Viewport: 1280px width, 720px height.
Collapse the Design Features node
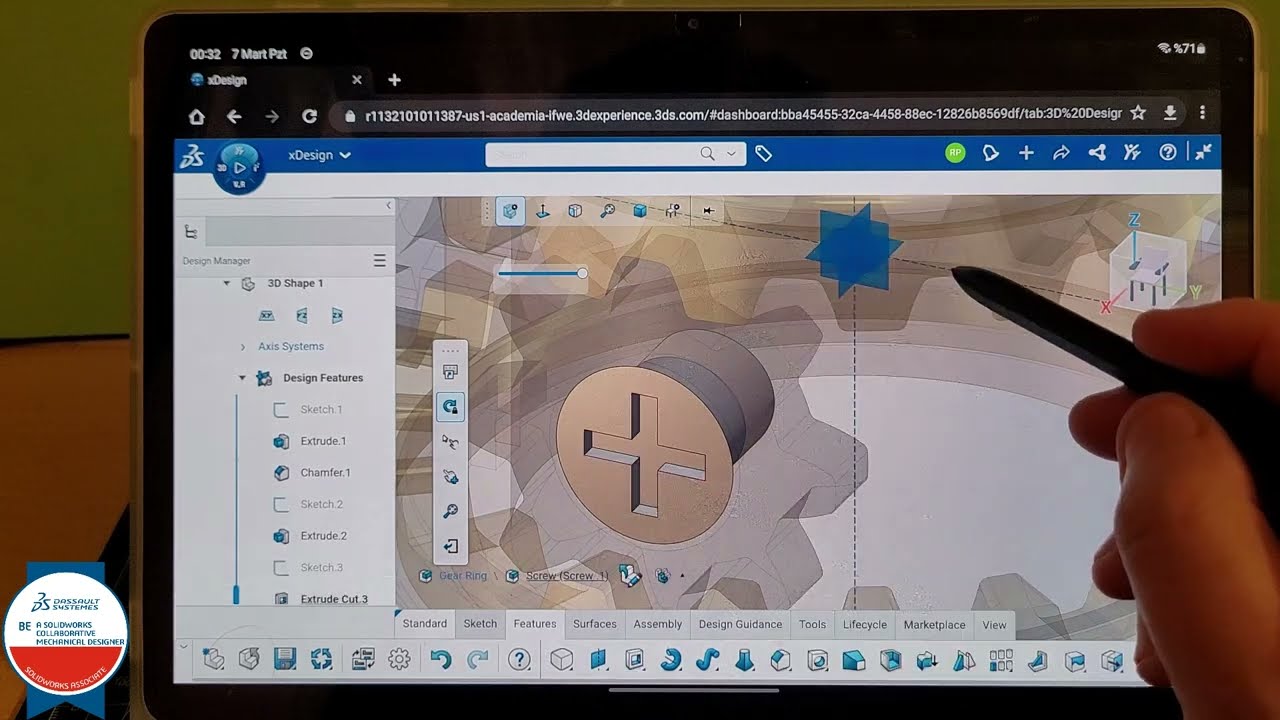pos(242,378)
